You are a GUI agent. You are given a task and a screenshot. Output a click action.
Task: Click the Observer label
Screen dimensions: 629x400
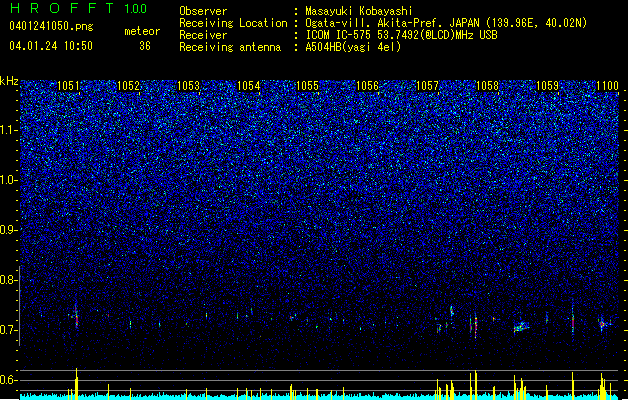(203, 11)
